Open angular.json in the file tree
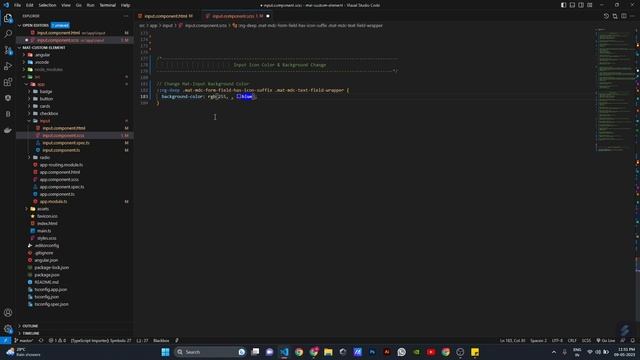Screen dimensions: 640x360 (46, 260)
